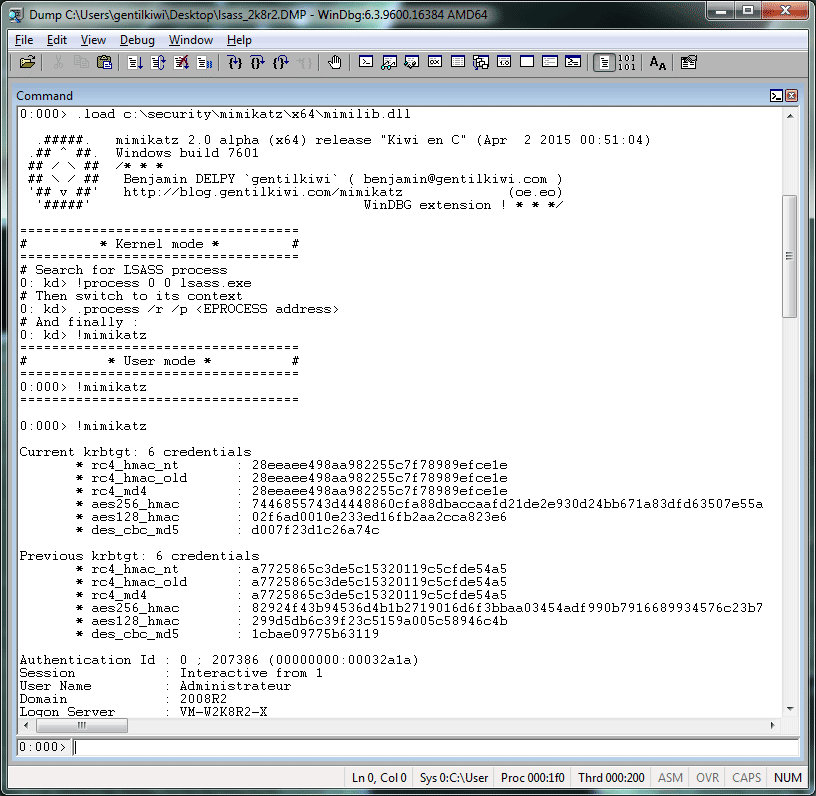This screenshot has height=796, width=816.
Task: Click the command input field at 0:000> prompt
Action: (x=436, y=747)
